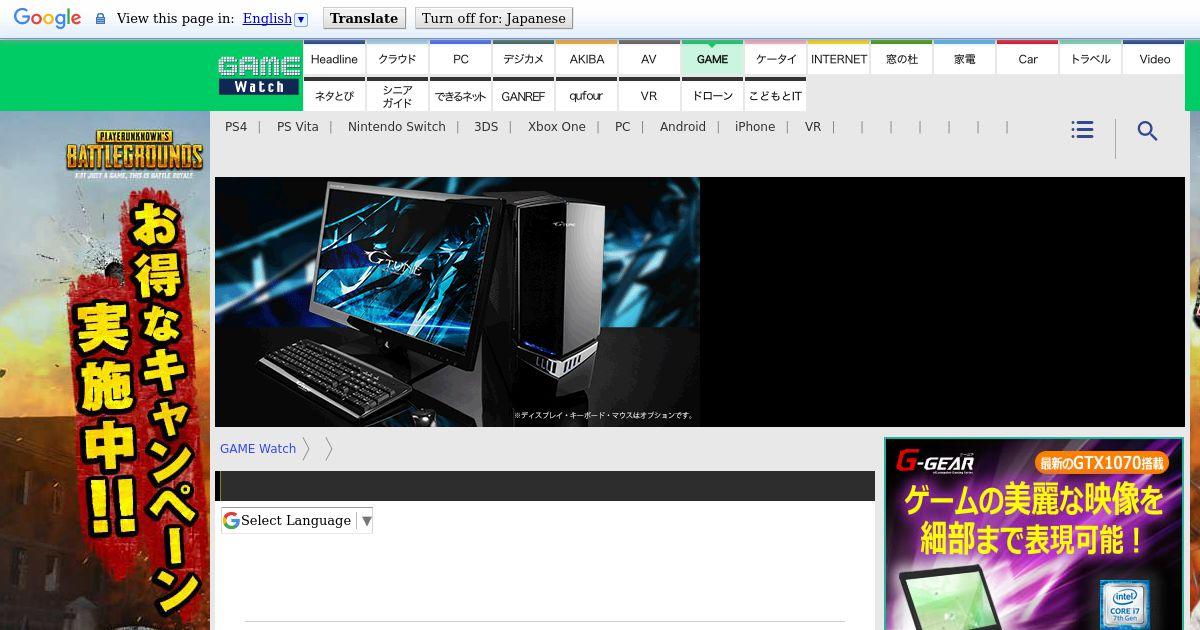Go to VR category link in platform bar
Viewport: 1200px width, 630px height.
(x=813, y=127)
